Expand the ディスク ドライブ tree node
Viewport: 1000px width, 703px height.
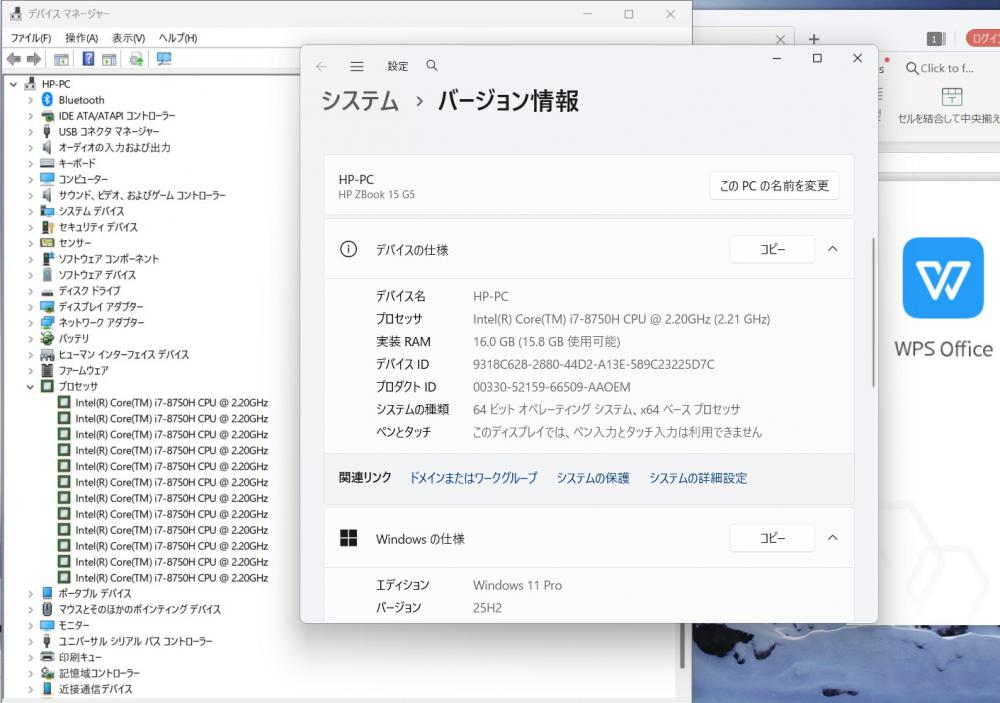[30, 291]
